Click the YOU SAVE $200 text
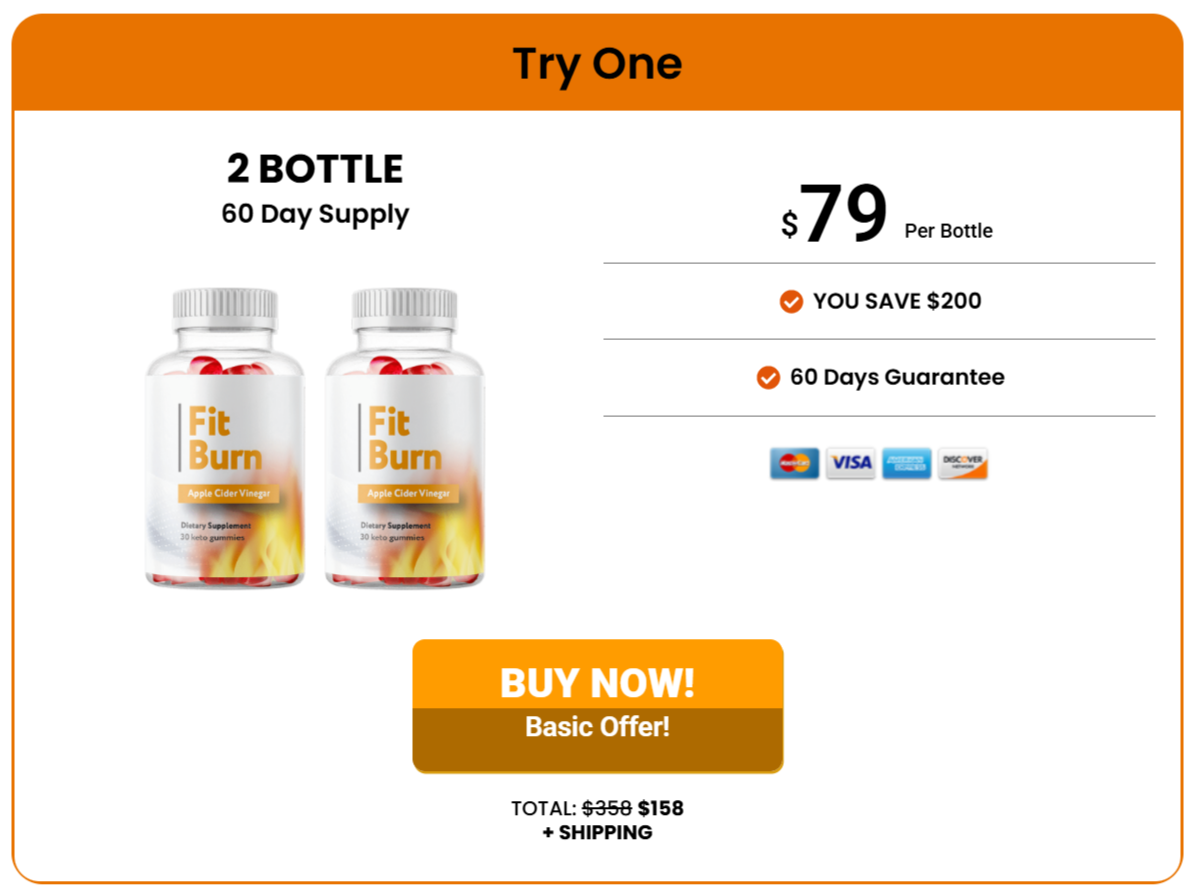The image size is (1189, 894). [x=897, y=301]
